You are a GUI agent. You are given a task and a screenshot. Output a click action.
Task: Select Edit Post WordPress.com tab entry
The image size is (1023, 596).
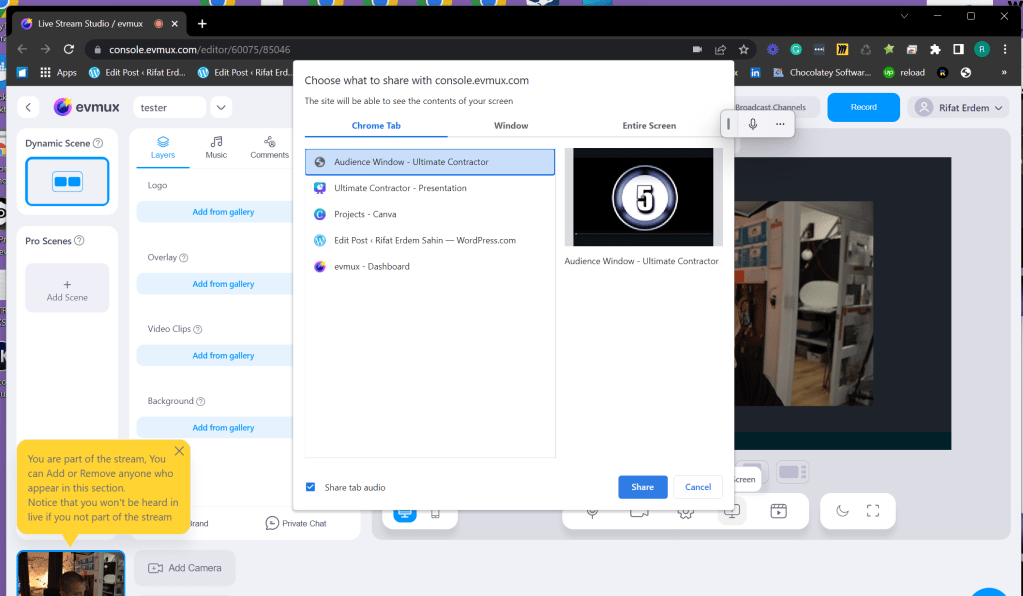pyautogui.click(x=430, y=240)
